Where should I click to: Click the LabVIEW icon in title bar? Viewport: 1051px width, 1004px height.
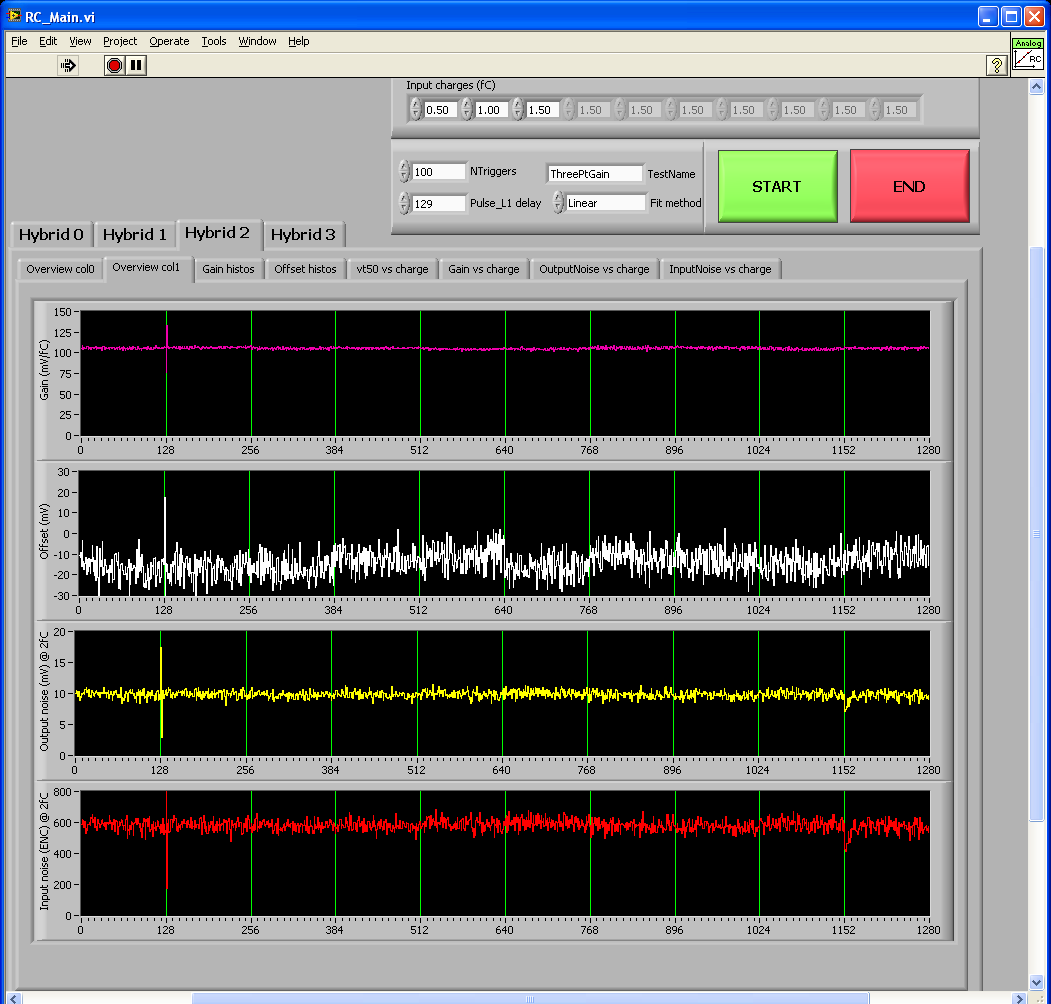pos(14,17)
